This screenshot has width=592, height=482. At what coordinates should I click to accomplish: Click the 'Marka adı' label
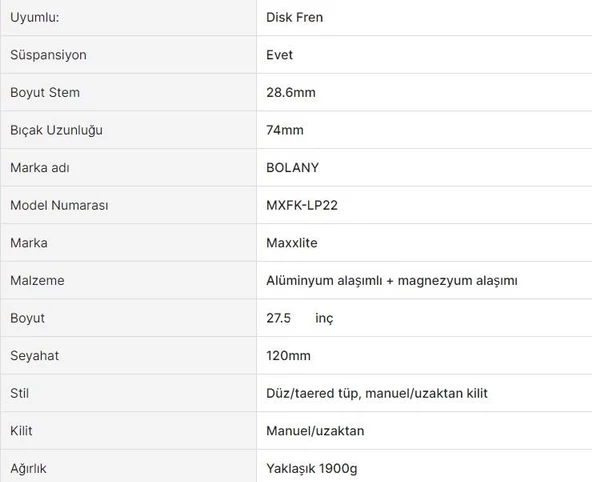coord(40,168)
